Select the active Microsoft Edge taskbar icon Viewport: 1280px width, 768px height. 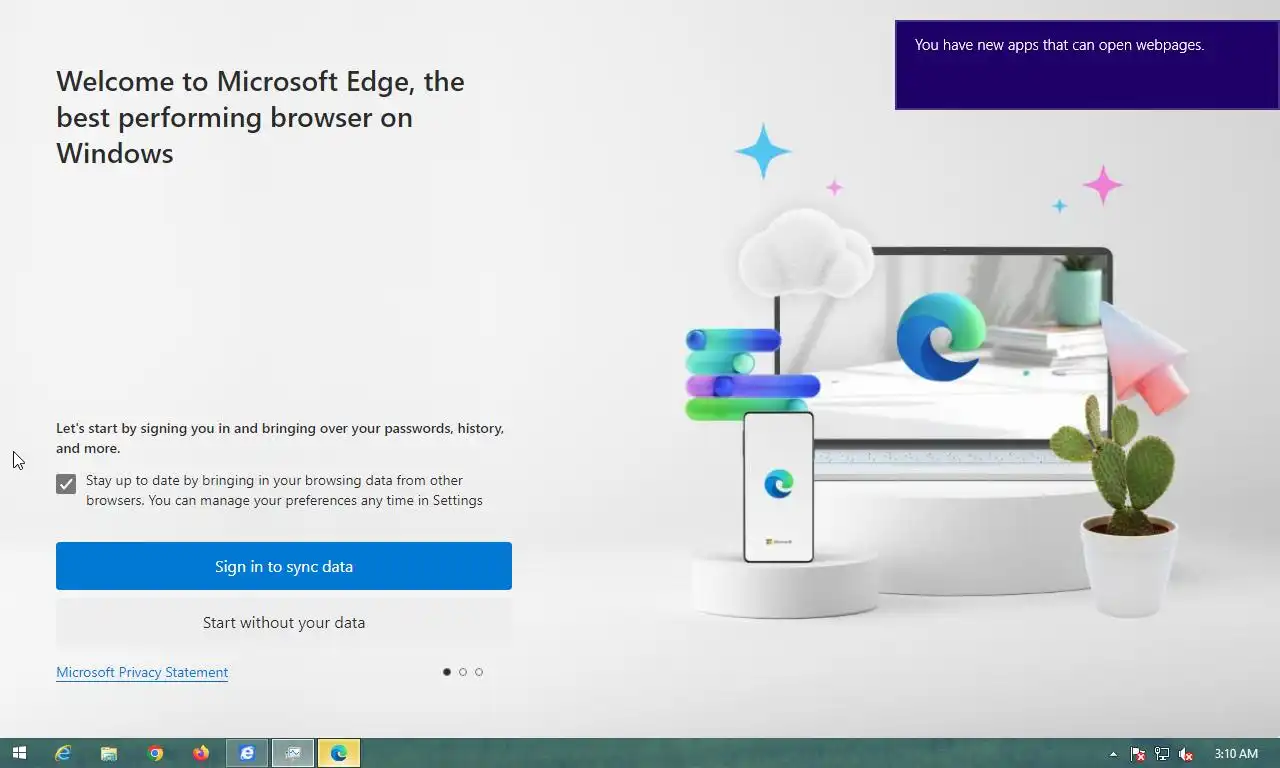click(x=339, y=753)
